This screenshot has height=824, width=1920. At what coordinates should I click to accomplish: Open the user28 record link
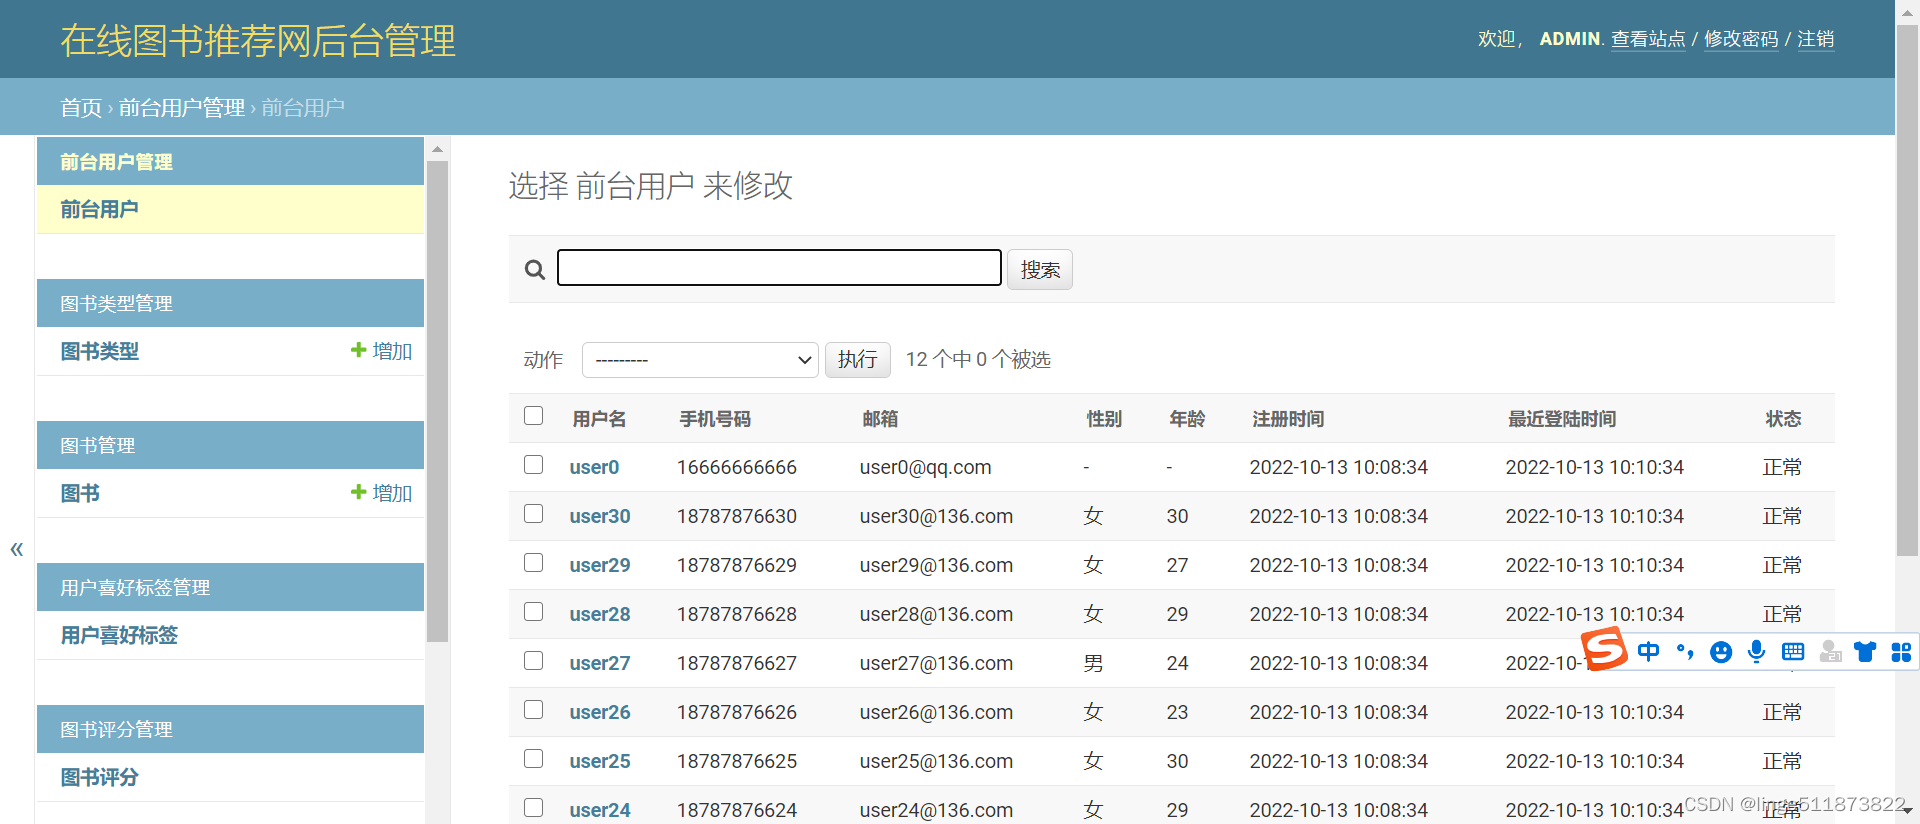(600, 614)
